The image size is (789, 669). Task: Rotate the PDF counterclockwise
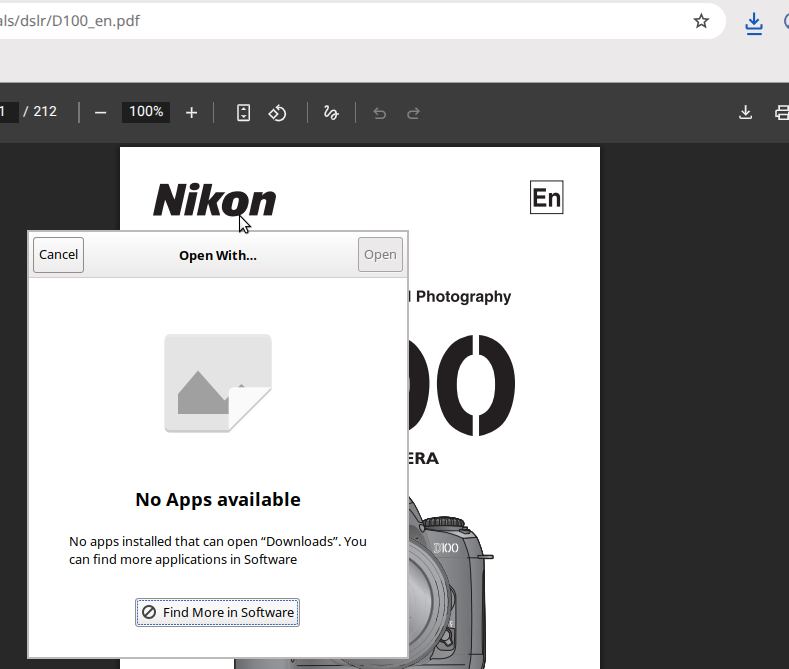point(278,112)
